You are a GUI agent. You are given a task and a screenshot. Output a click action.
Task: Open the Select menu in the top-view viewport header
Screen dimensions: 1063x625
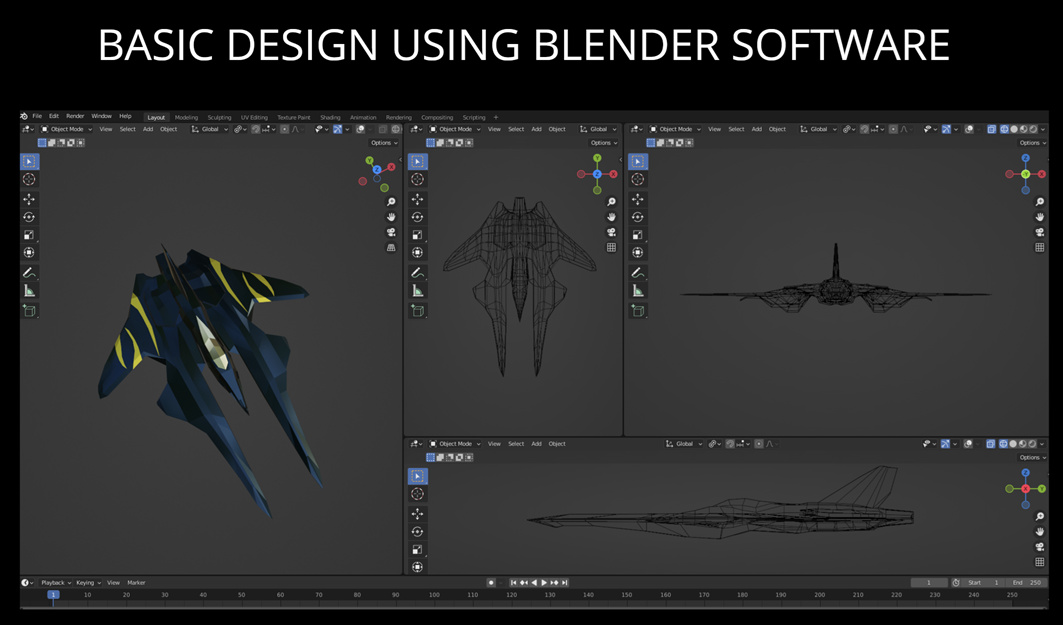[x=516, y=129]
